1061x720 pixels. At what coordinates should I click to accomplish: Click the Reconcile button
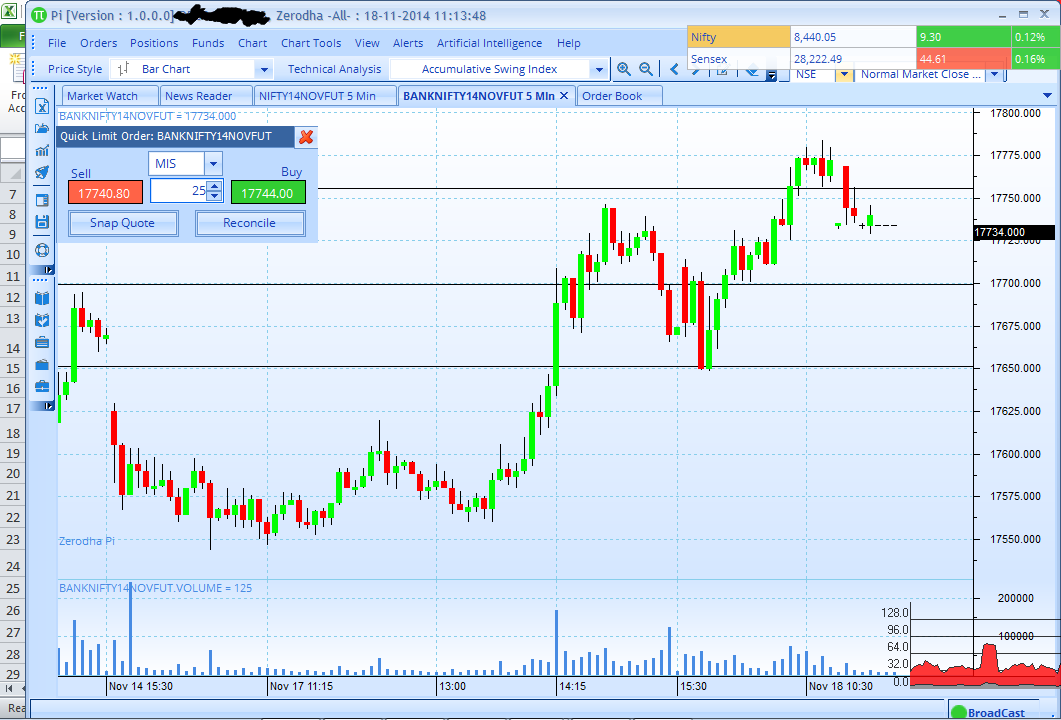(x=250, y=223)
